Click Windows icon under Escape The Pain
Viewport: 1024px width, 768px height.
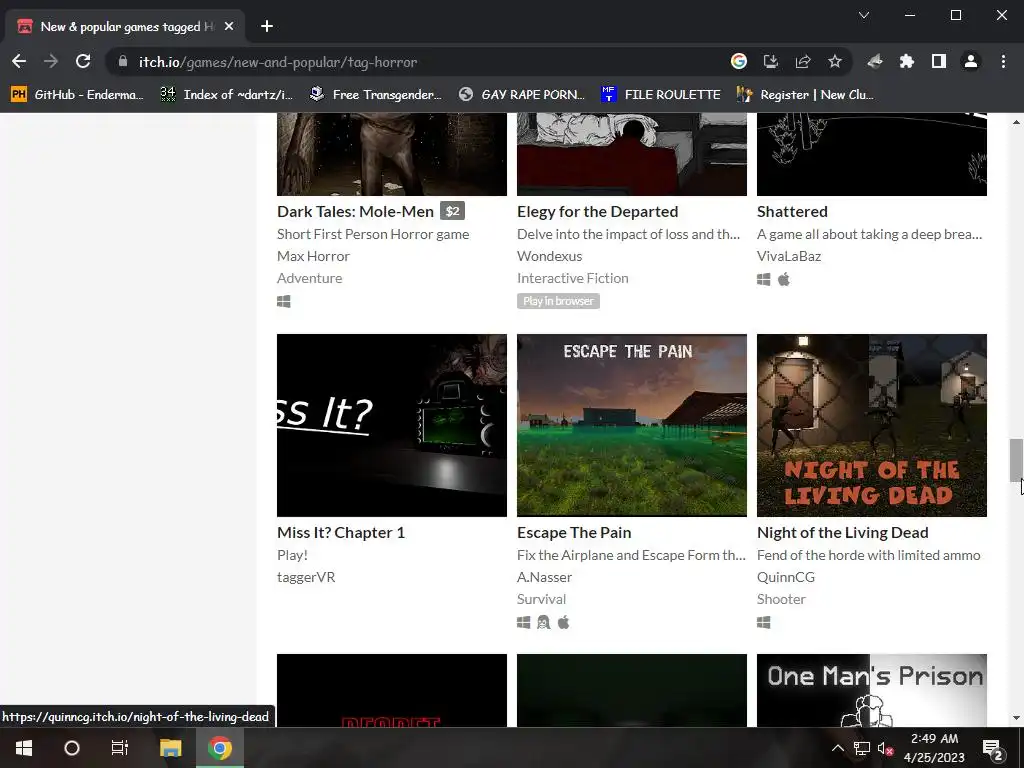click(524, 622)
